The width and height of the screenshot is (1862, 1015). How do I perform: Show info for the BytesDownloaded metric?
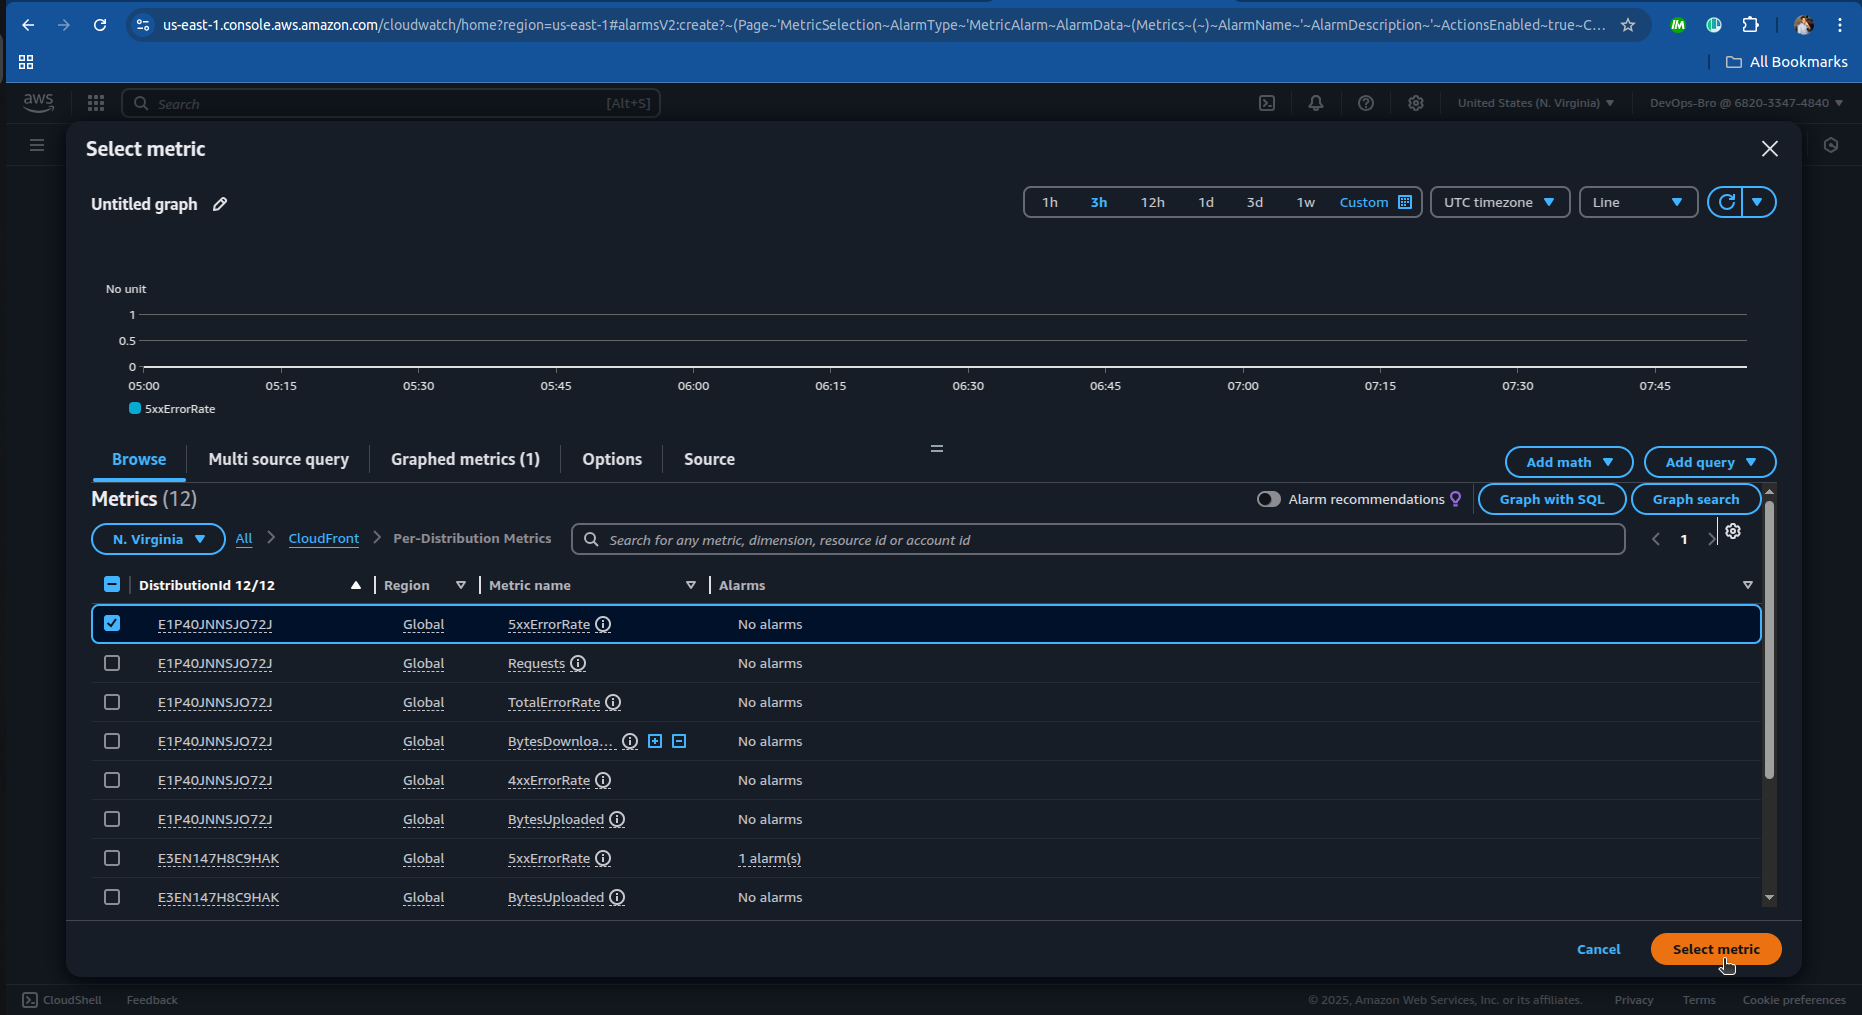tap(630, 741)
